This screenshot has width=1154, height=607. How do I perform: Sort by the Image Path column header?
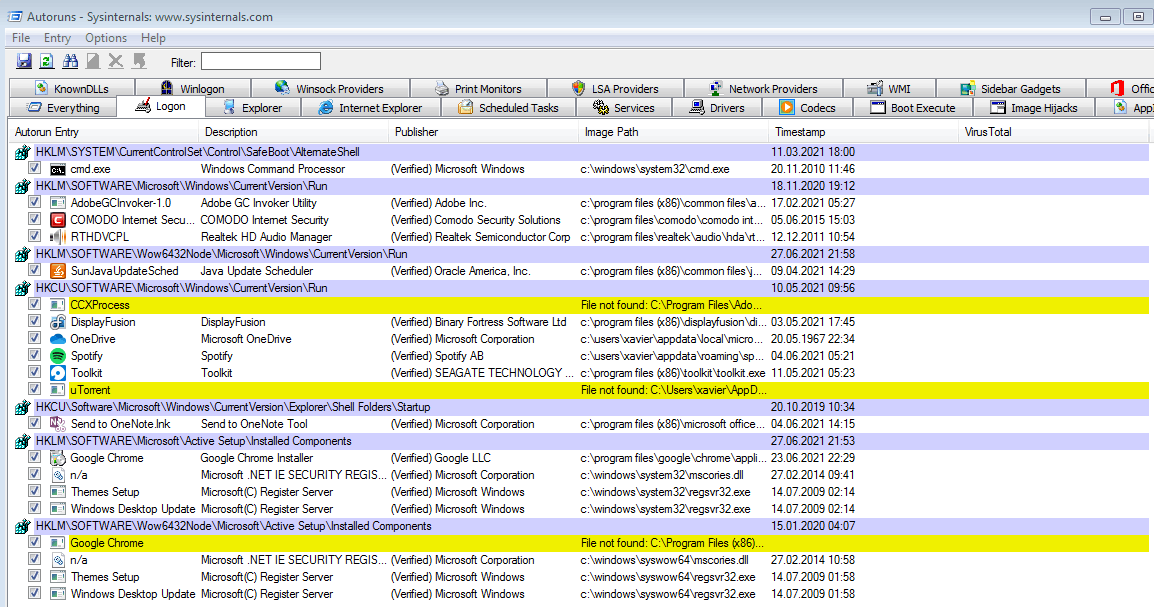tap(673, 132)
